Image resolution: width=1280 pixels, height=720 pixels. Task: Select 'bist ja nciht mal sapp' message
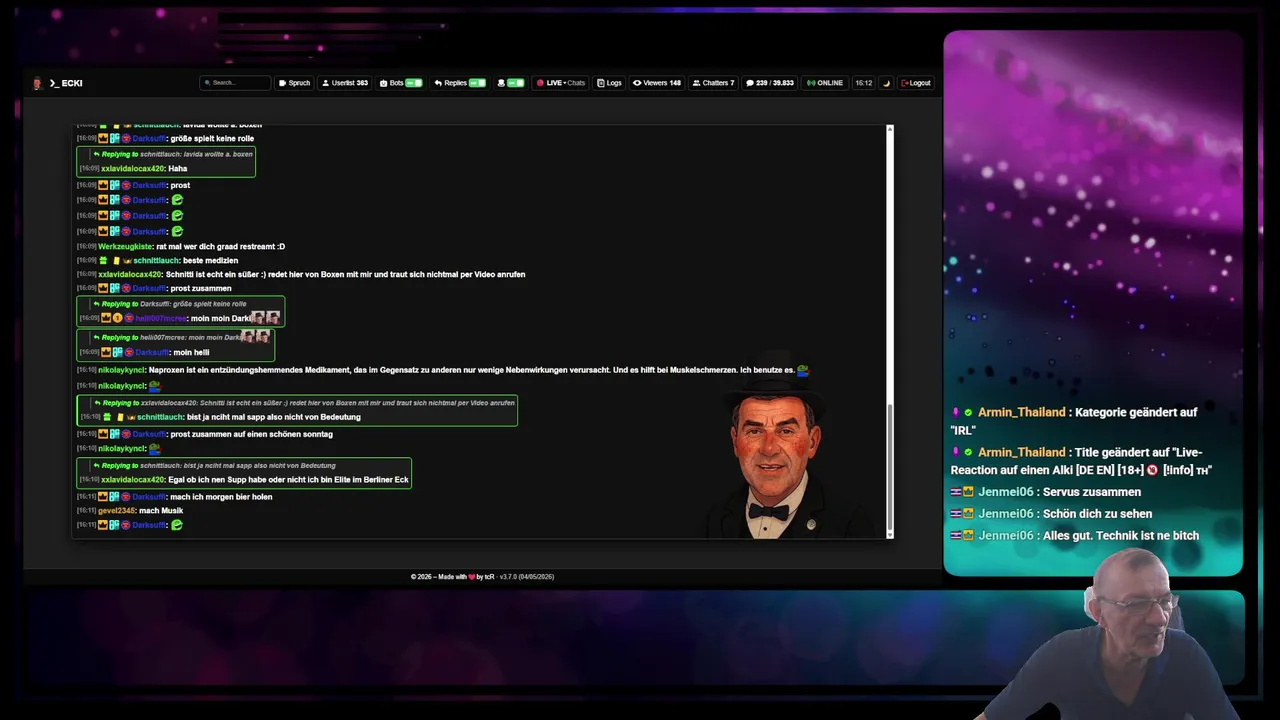point(273,417)
